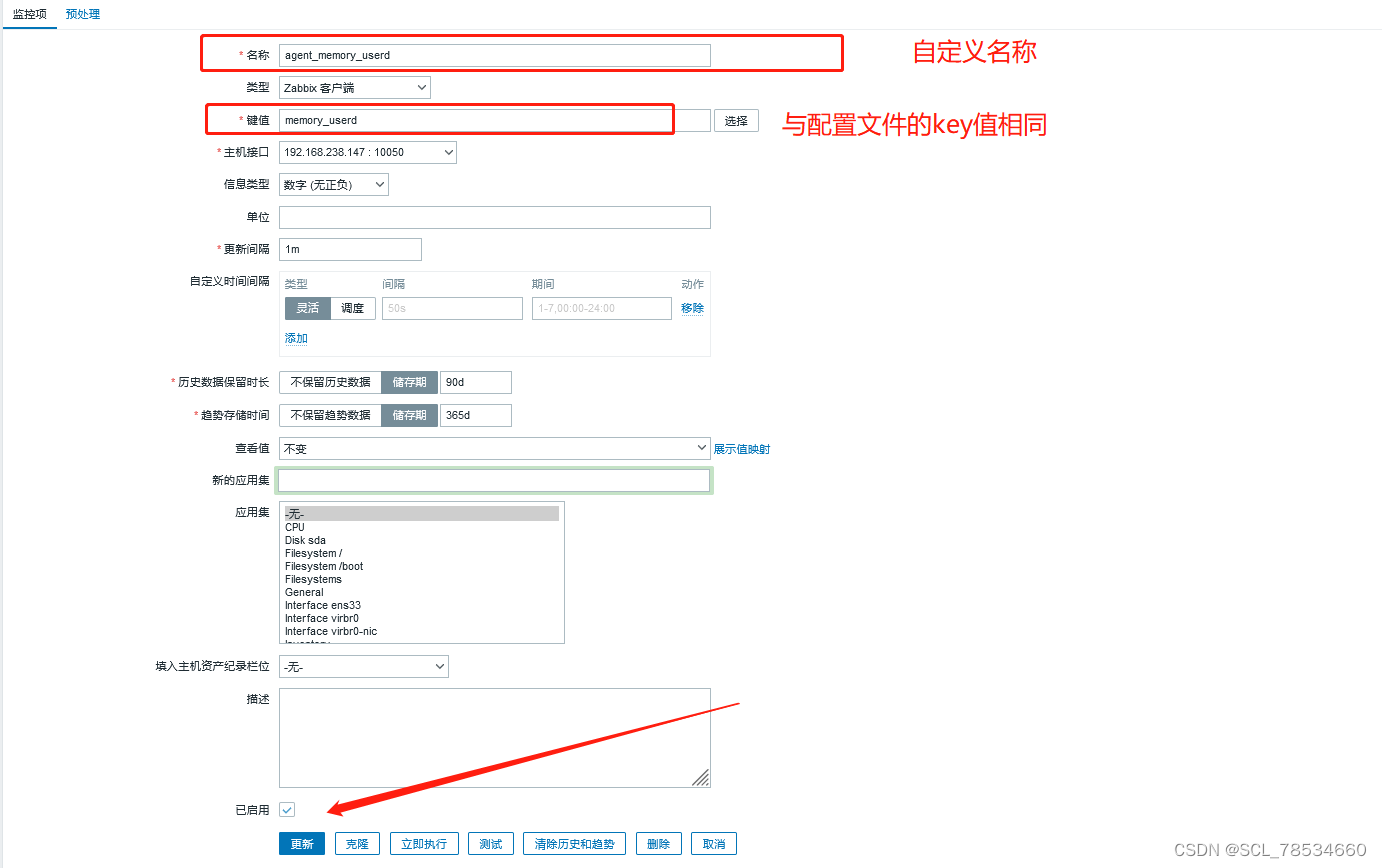Viewport: 1382px width, 868px height.
Task: Select CPU in 应用集 list
Action: (421, 527)
